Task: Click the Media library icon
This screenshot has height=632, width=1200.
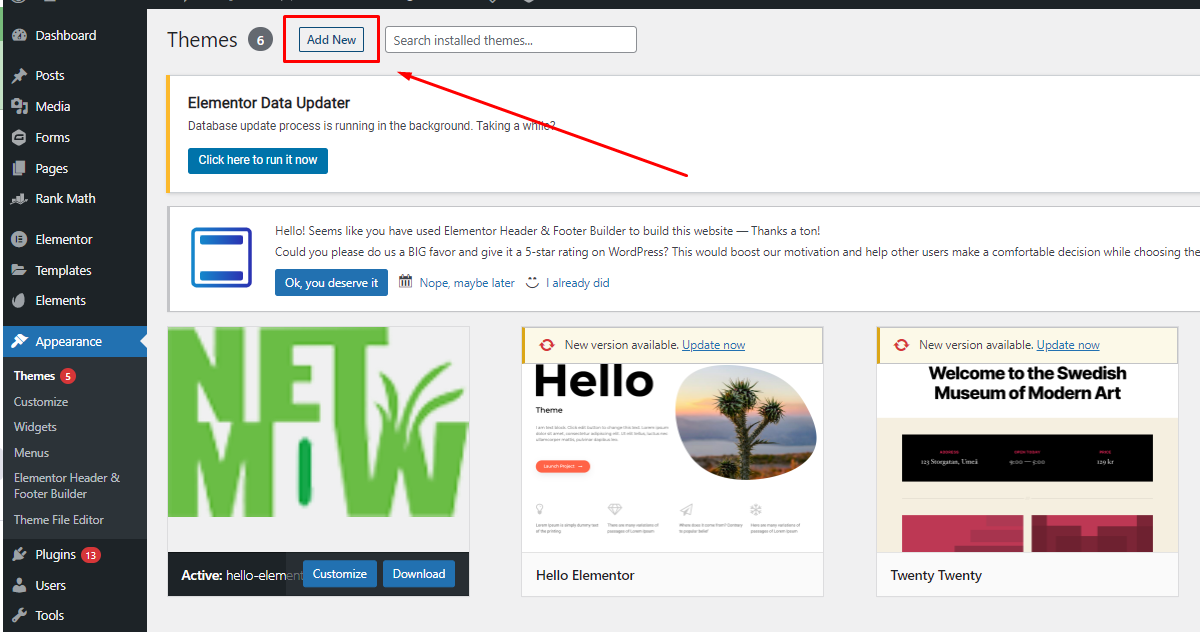Action: click(19, 106)
